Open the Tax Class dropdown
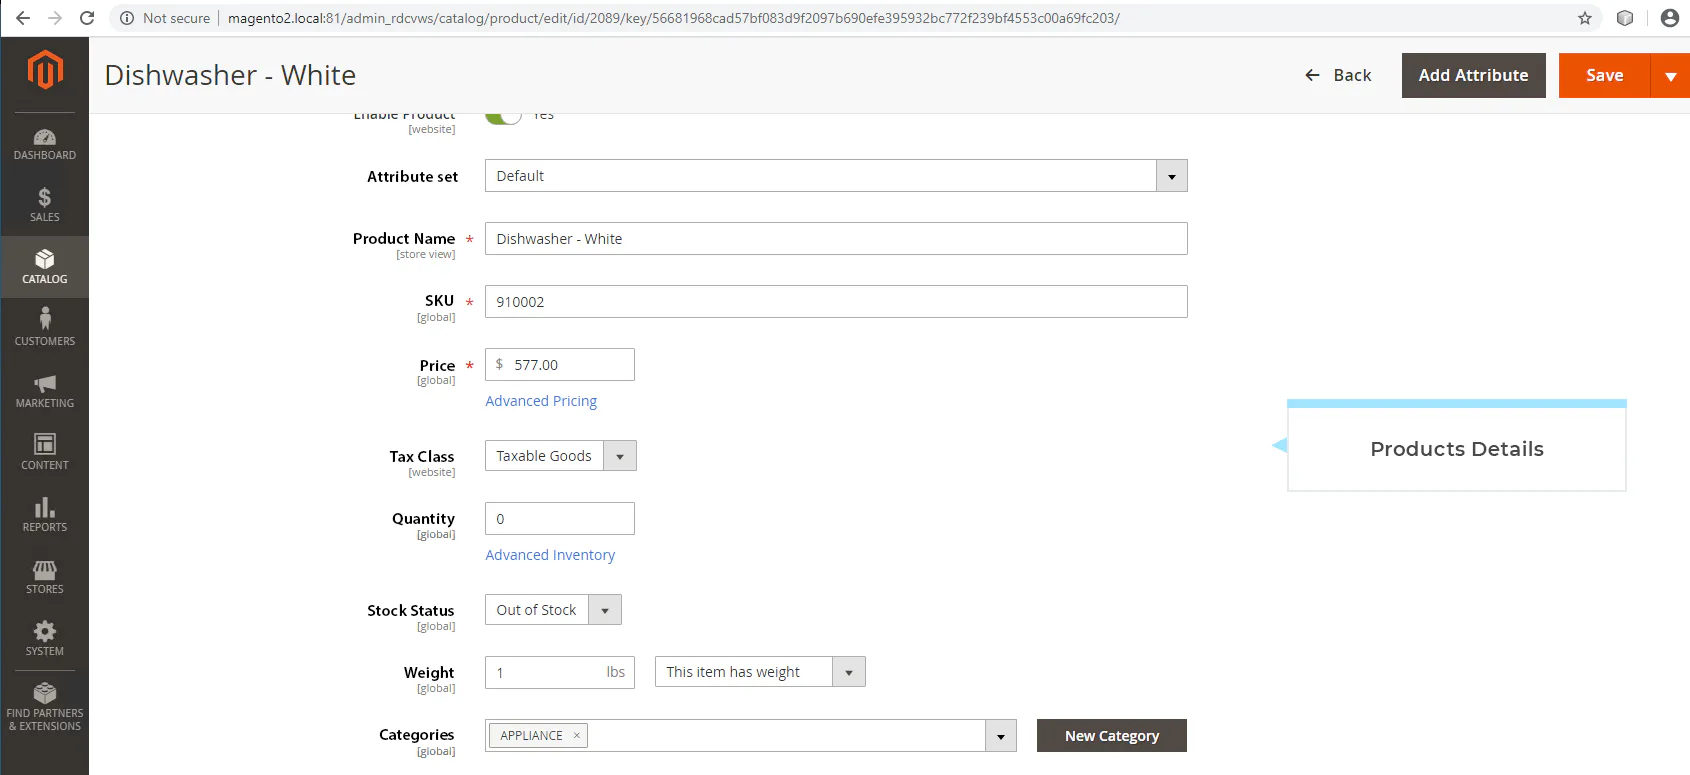1690x775 pixels. click(x=620, y=456)
